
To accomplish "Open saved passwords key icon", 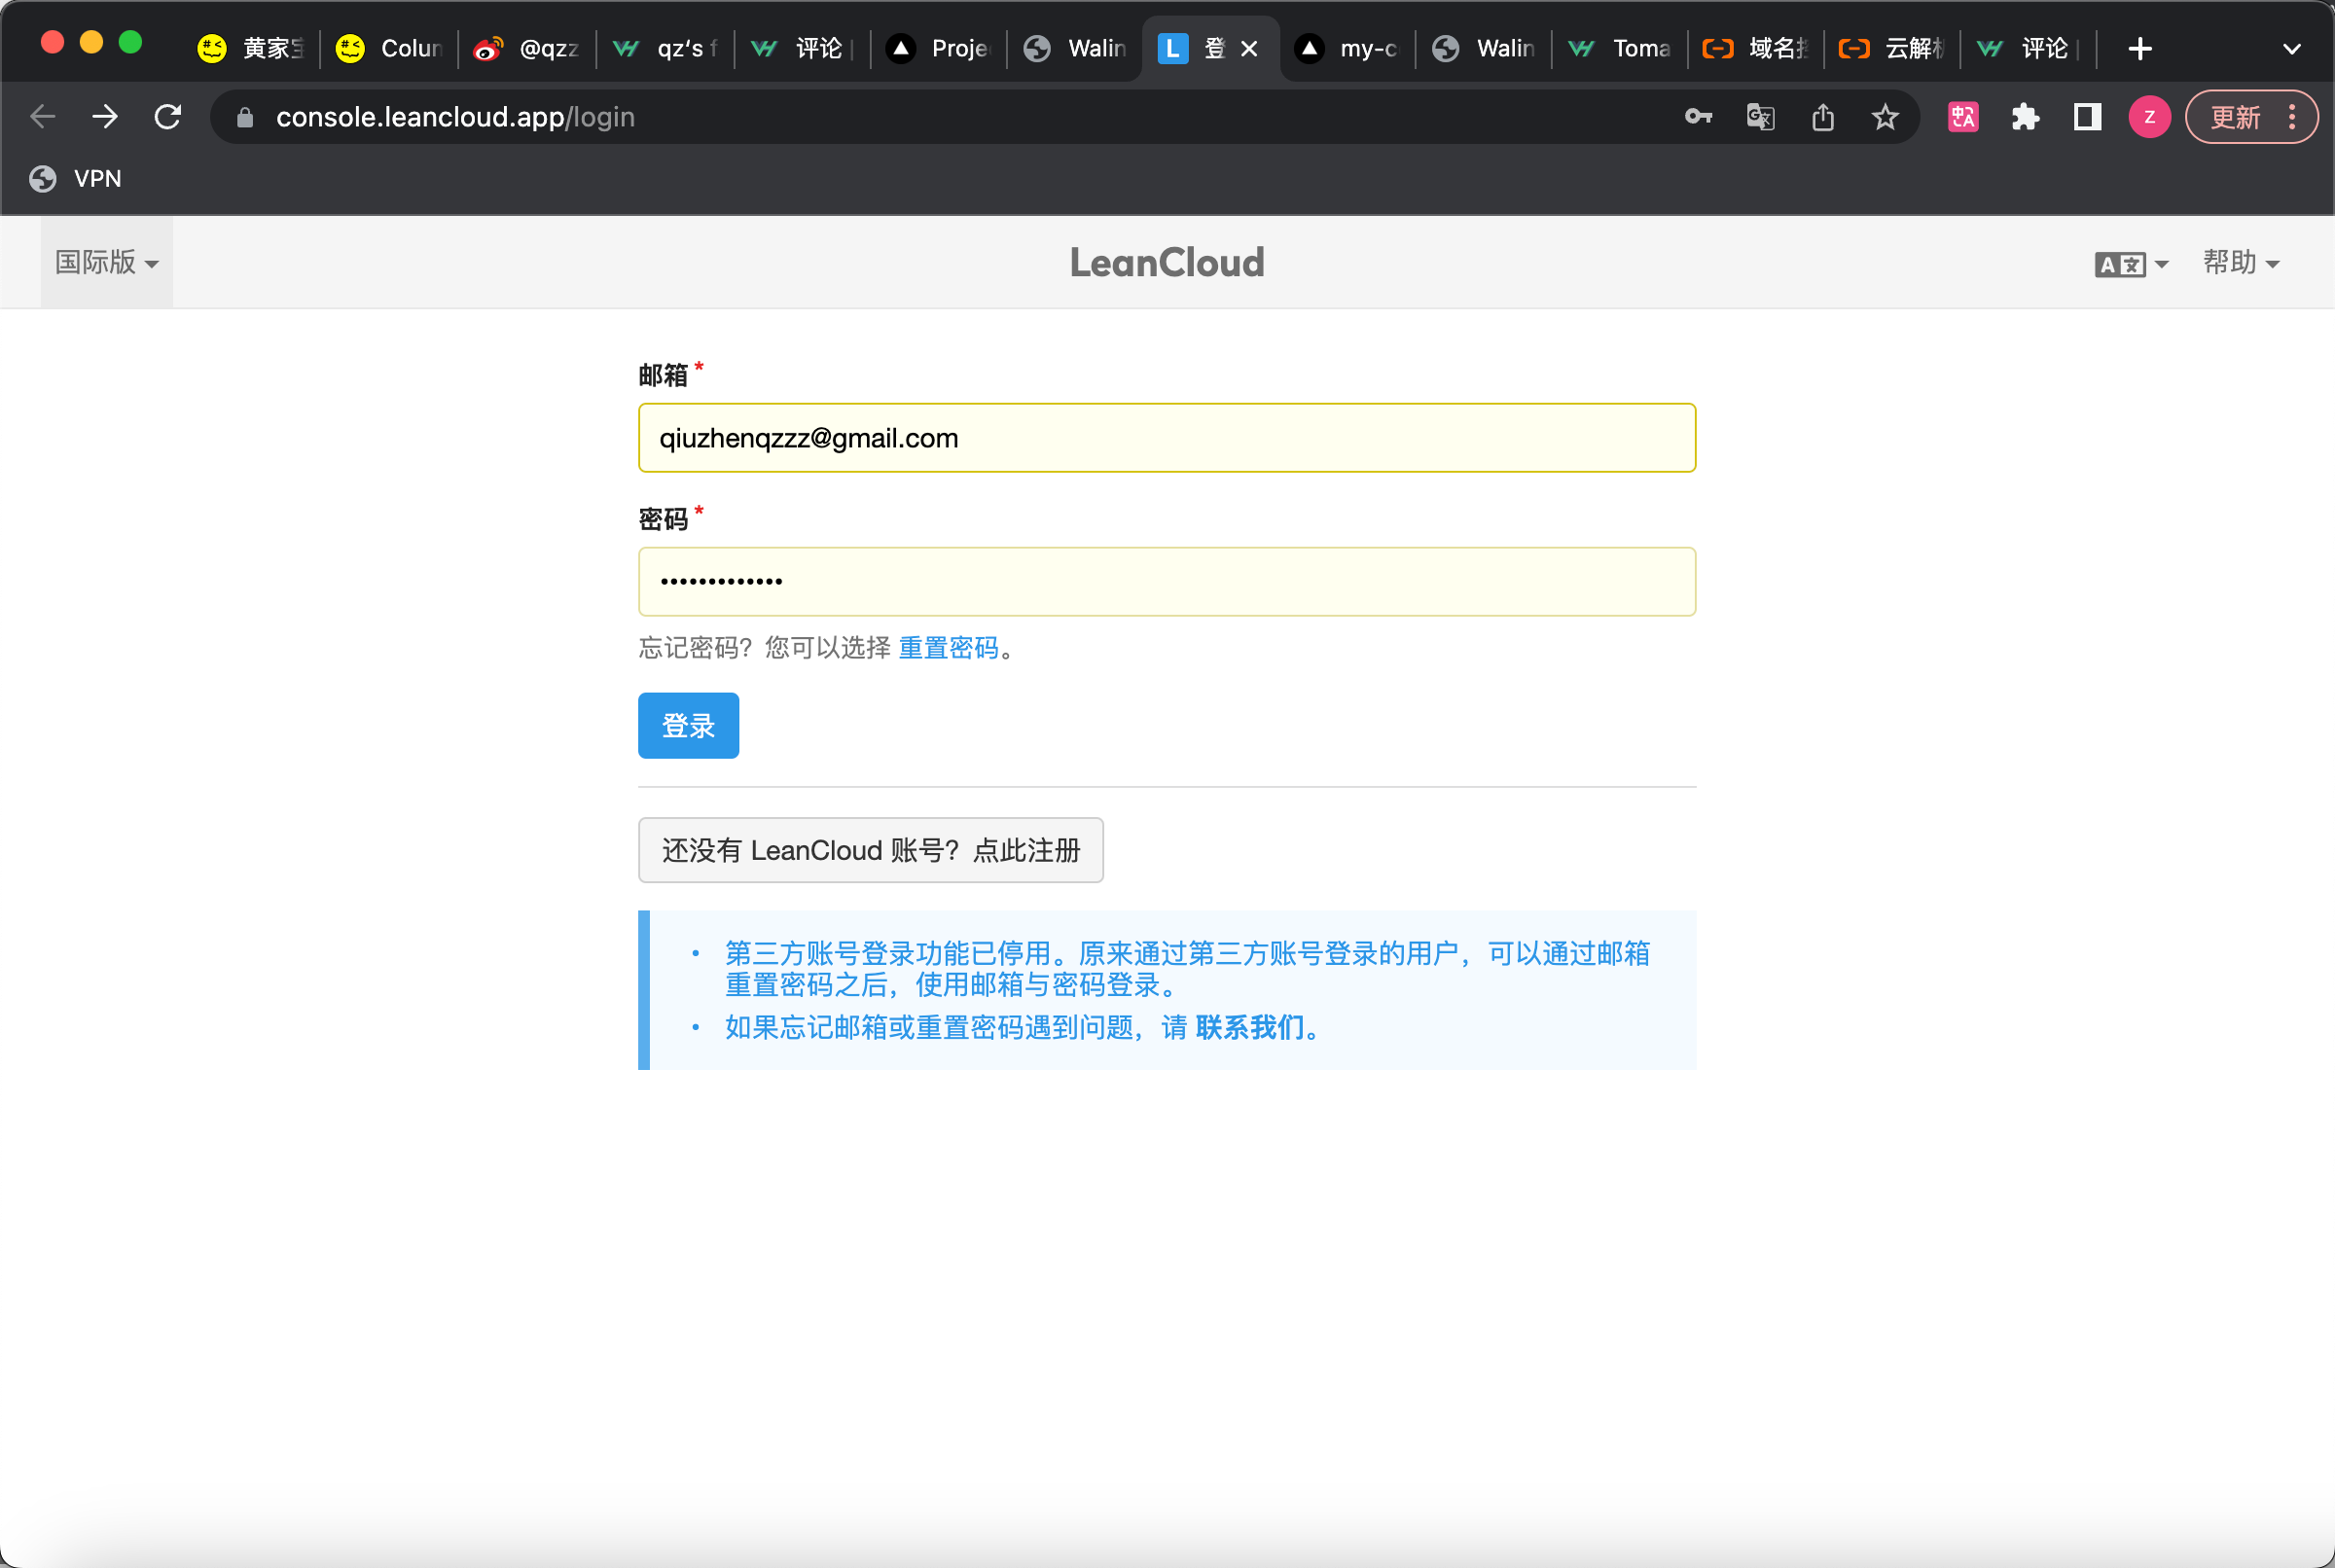I will coord(1698,117).
